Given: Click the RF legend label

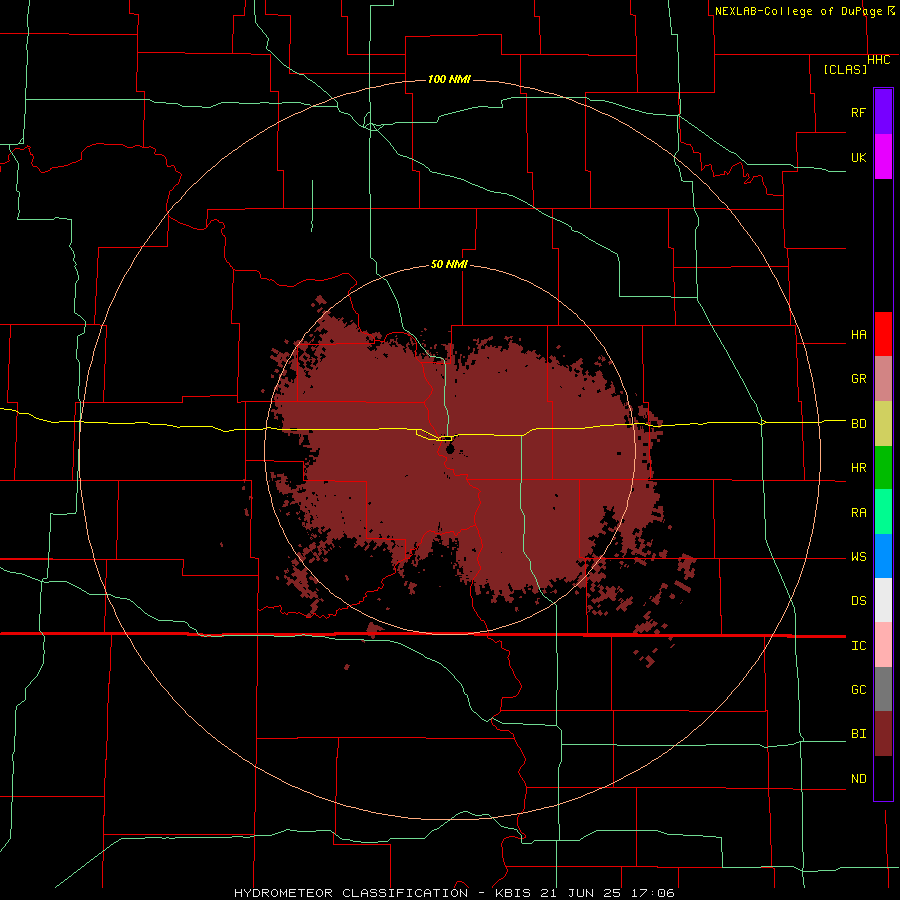Looking at the screenshot, I should tap(858, 112).
